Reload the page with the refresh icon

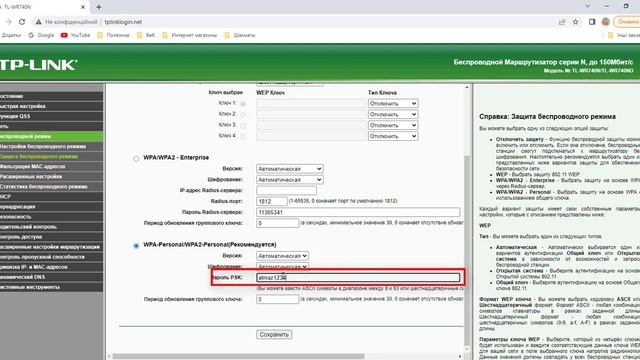point(22,22)
